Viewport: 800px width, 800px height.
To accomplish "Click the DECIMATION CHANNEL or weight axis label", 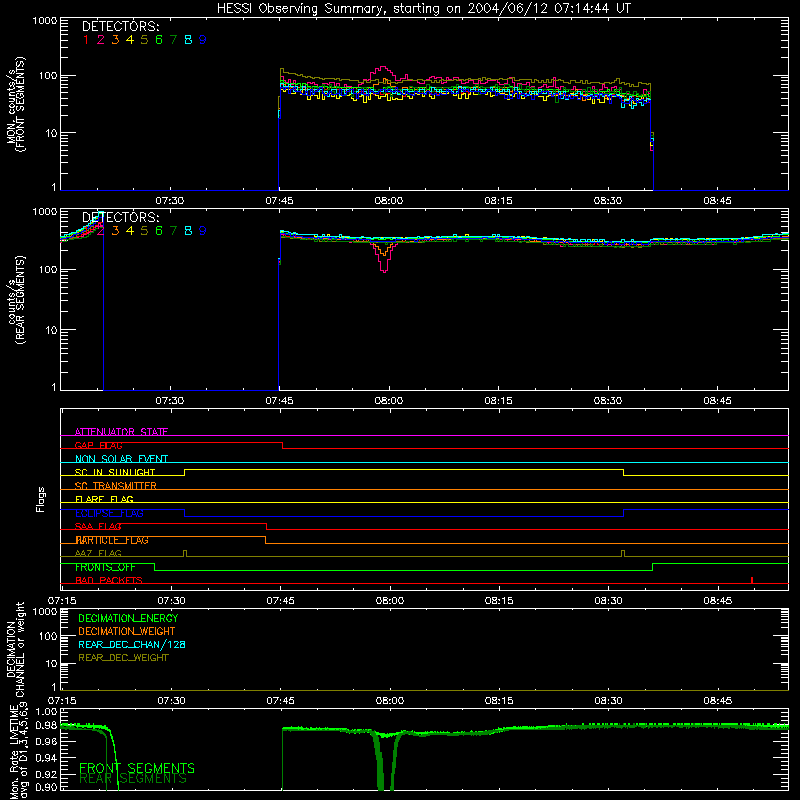I will [15, 649].
